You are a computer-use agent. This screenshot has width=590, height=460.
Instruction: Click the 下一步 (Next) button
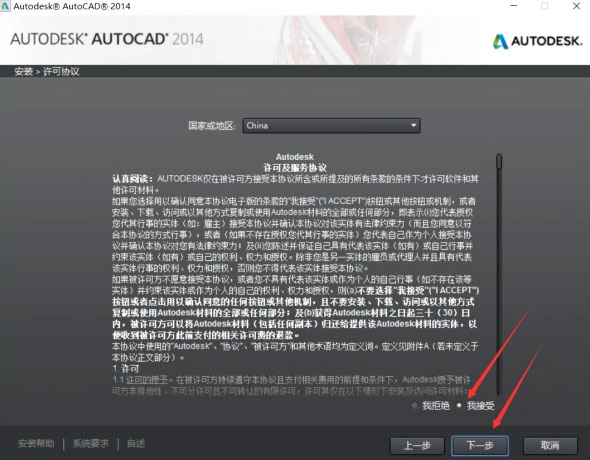tap(480, 446)
